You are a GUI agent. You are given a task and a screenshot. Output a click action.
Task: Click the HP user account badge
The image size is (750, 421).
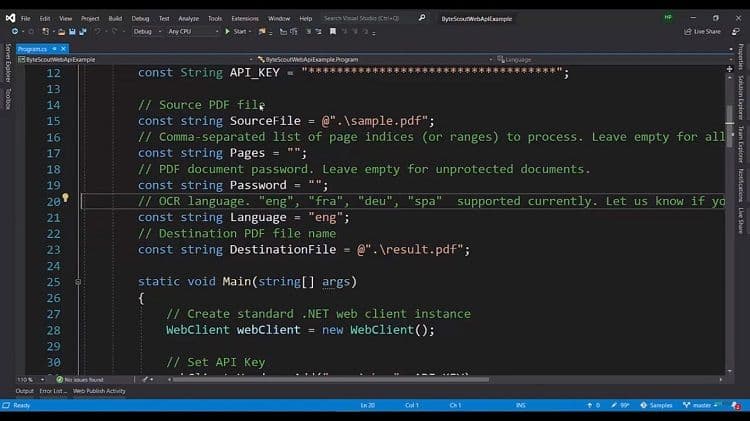(x=668, y=18)
